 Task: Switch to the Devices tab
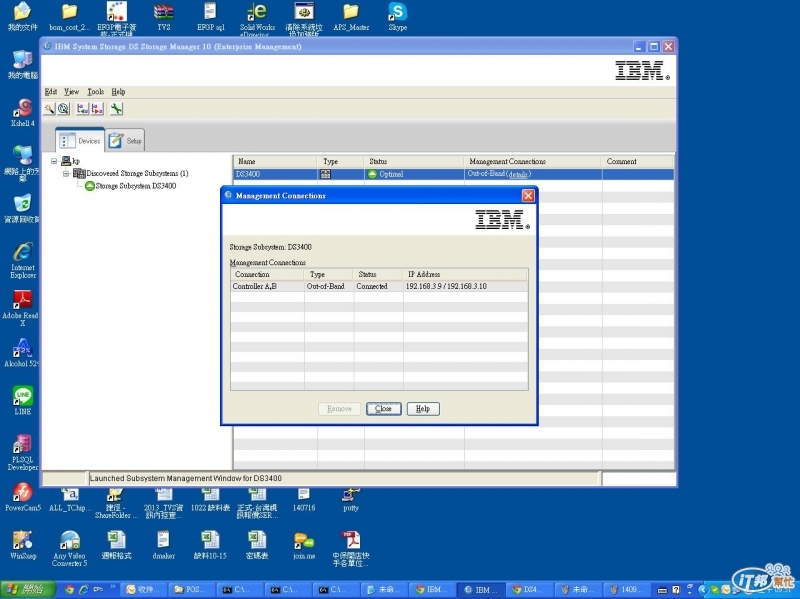(80, 140)
